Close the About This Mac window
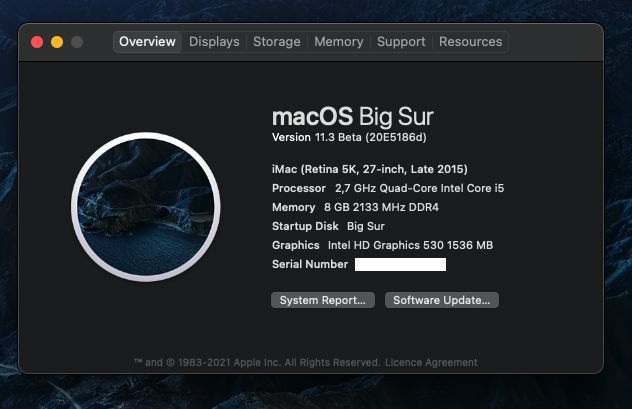Image resolution: width=632 pixels, height=409 pixels. [38, 42]
